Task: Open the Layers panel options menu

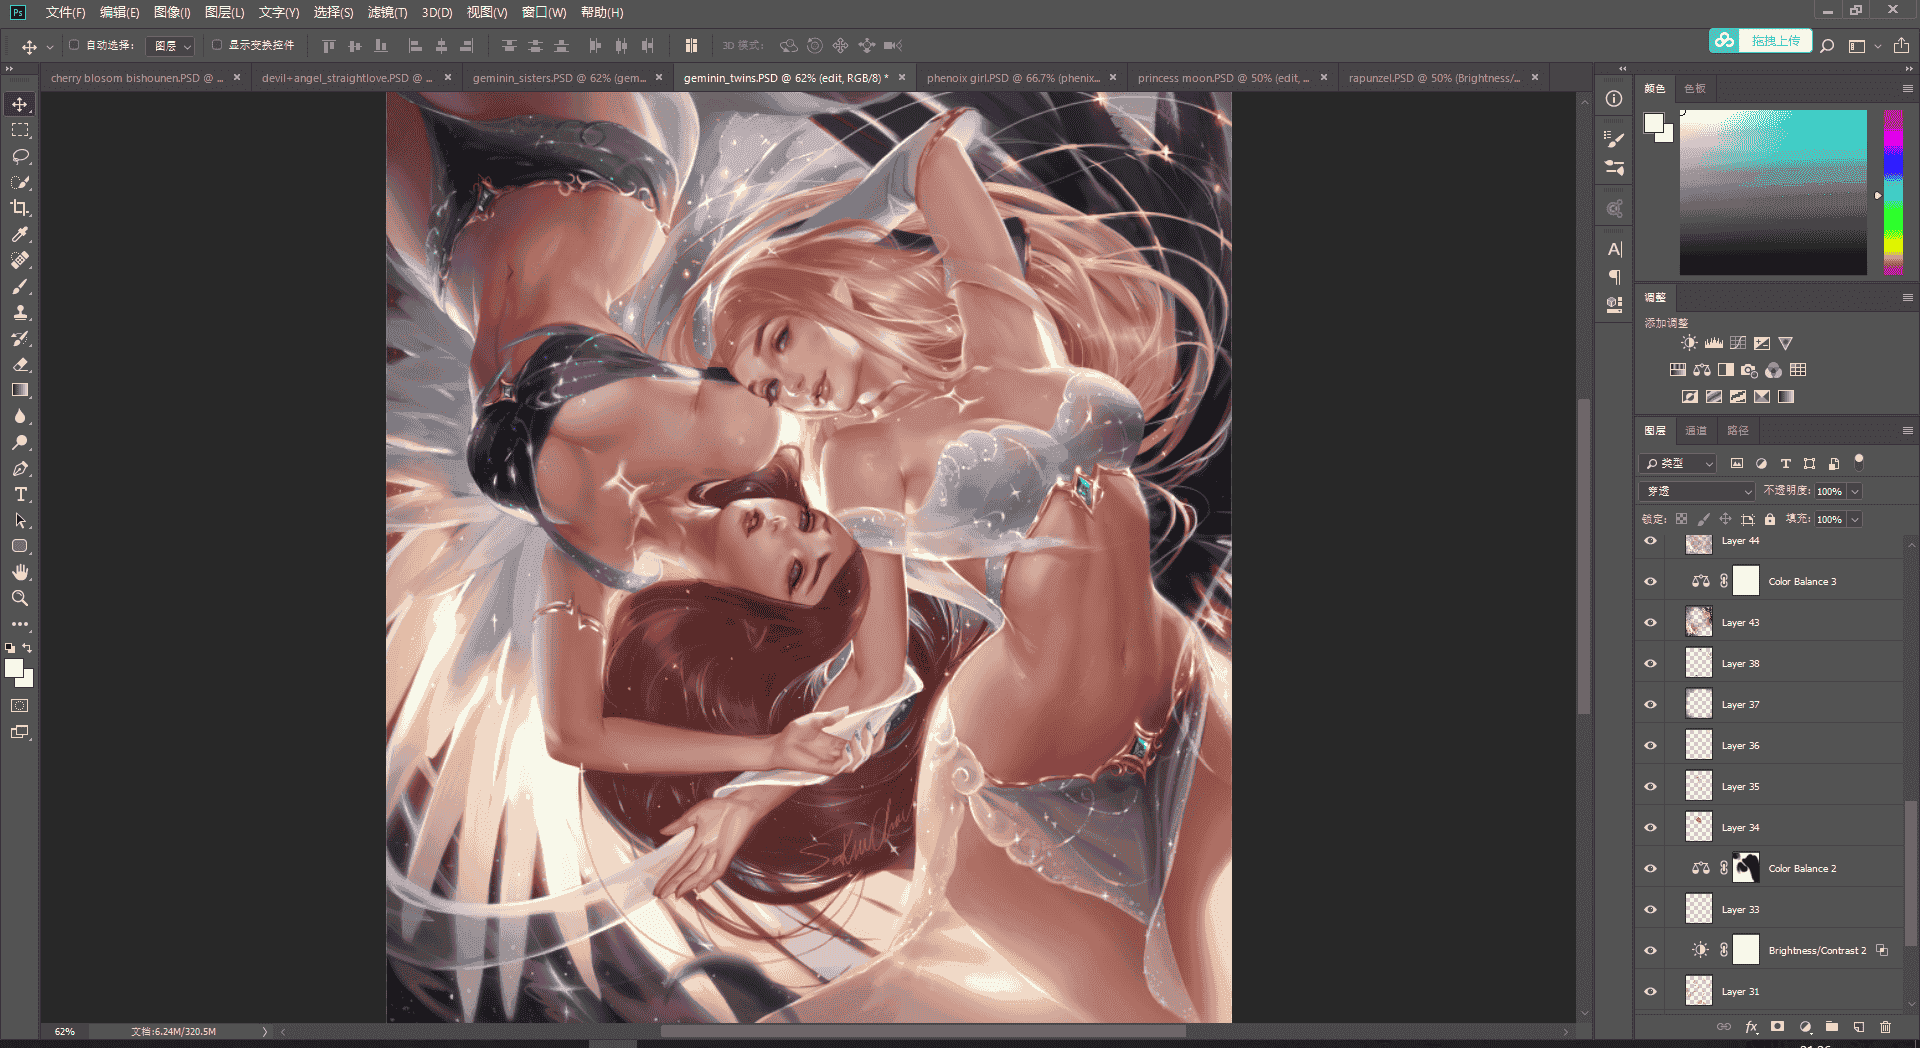Action: tap(1907, 431)
